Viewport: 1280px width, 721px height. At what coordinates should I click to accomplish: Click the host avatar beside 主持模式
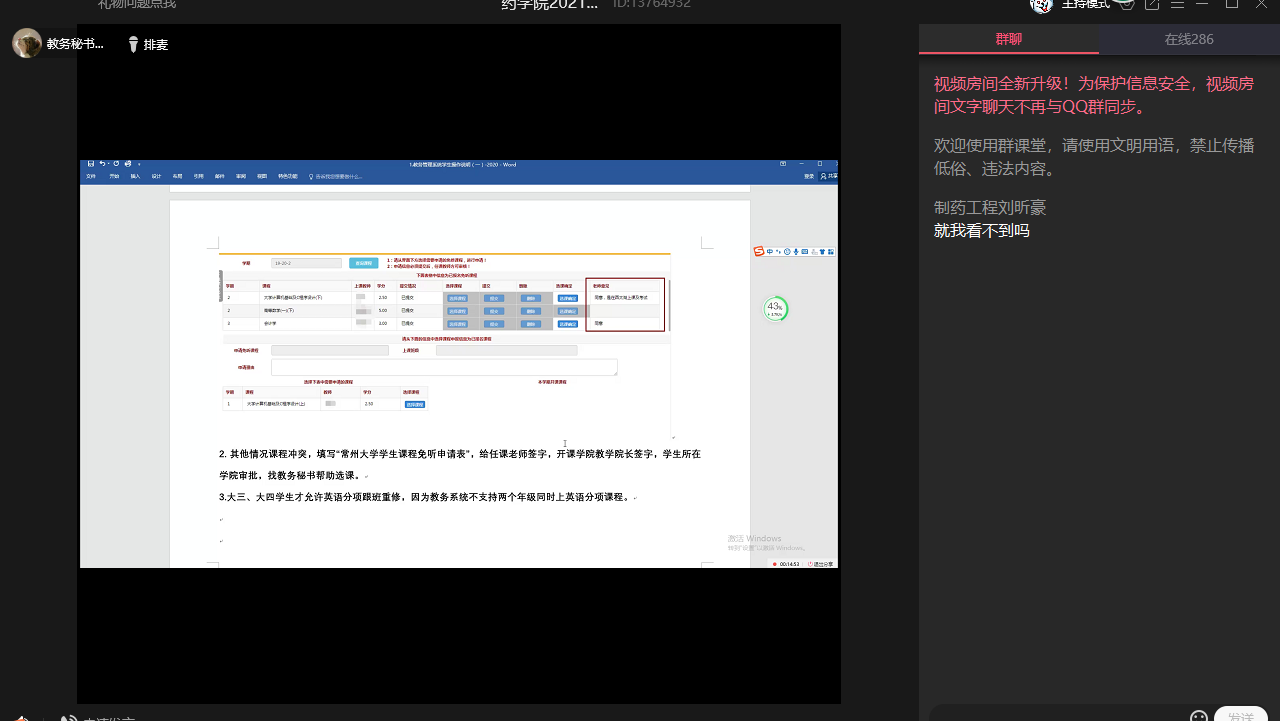[x=1042, y=4]
